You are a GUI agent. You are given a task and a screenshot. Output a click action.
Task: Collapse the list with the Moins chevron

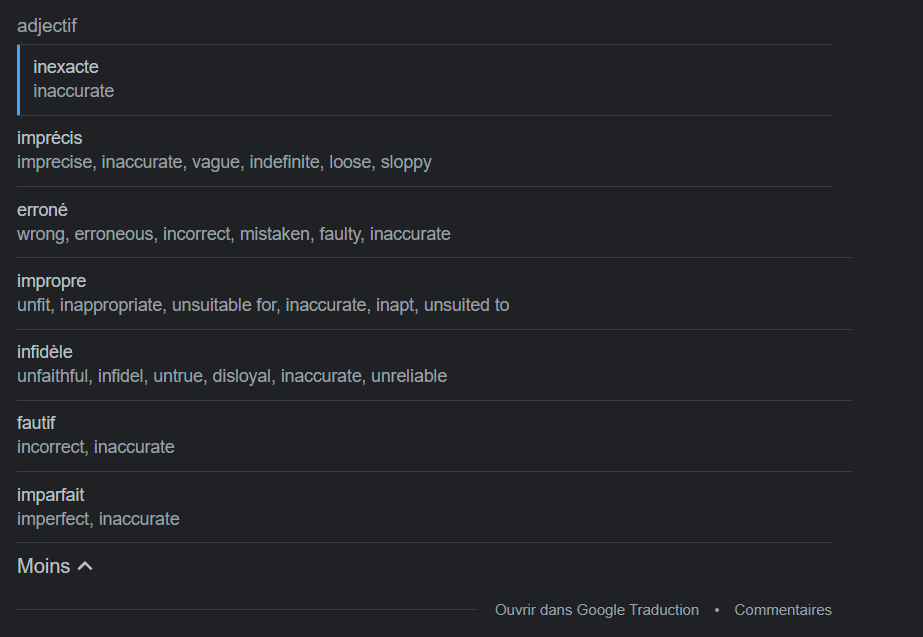(85, 566)
